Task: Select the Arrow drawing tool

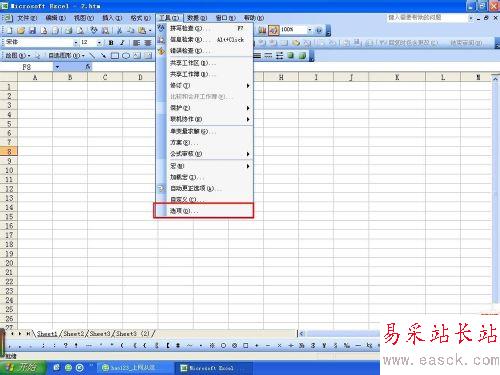Action: coord(103,56)
